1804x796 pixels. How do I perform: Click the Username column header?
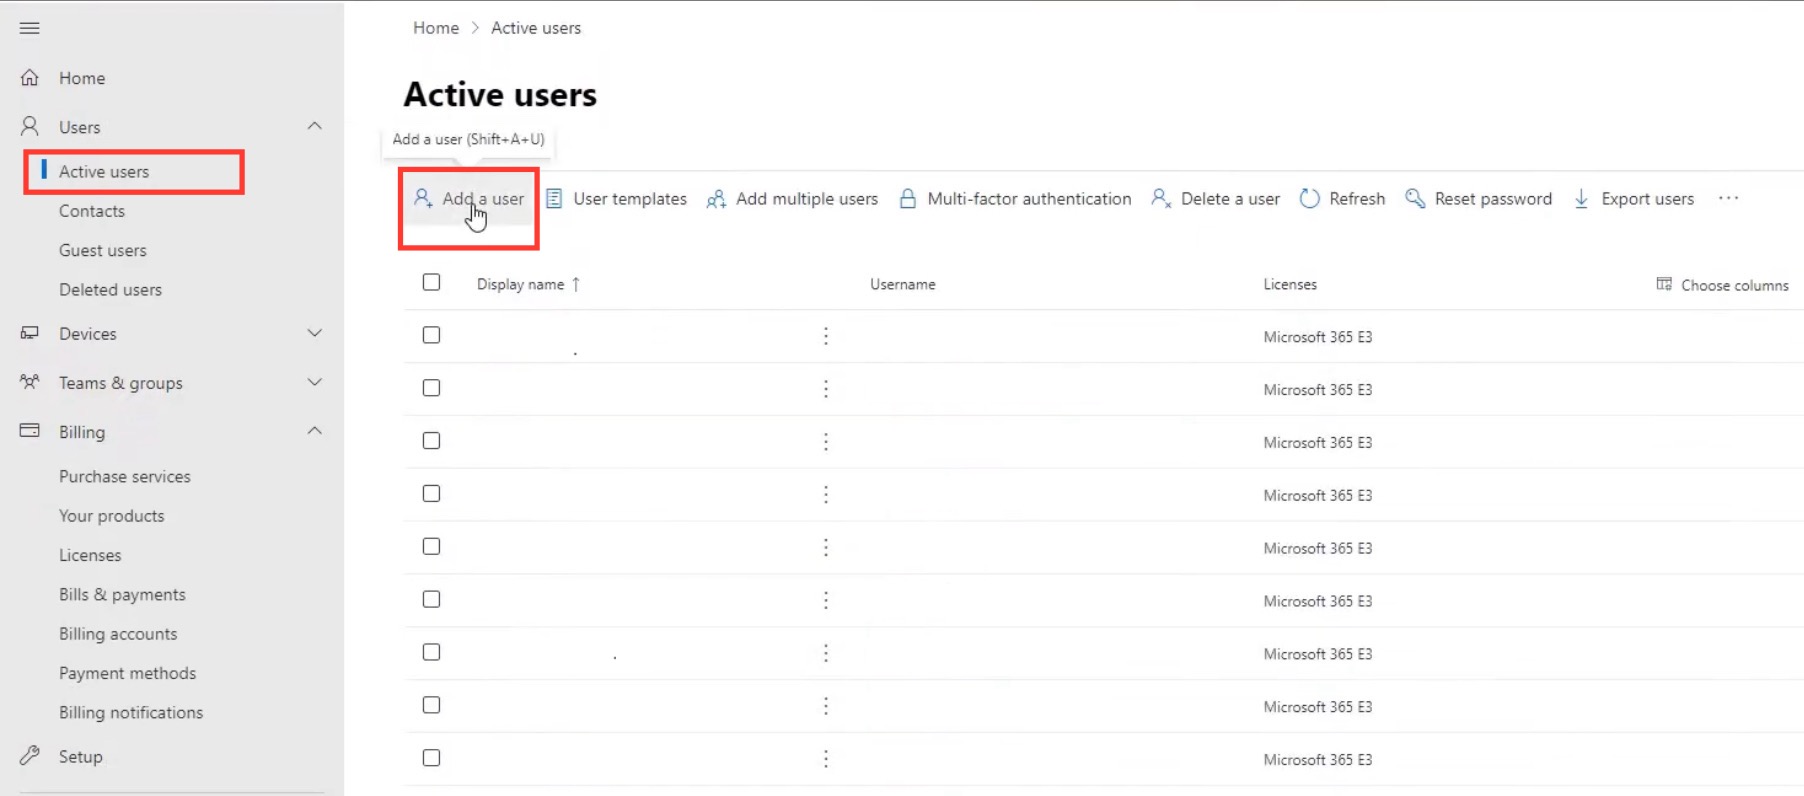tap(903, 284)
